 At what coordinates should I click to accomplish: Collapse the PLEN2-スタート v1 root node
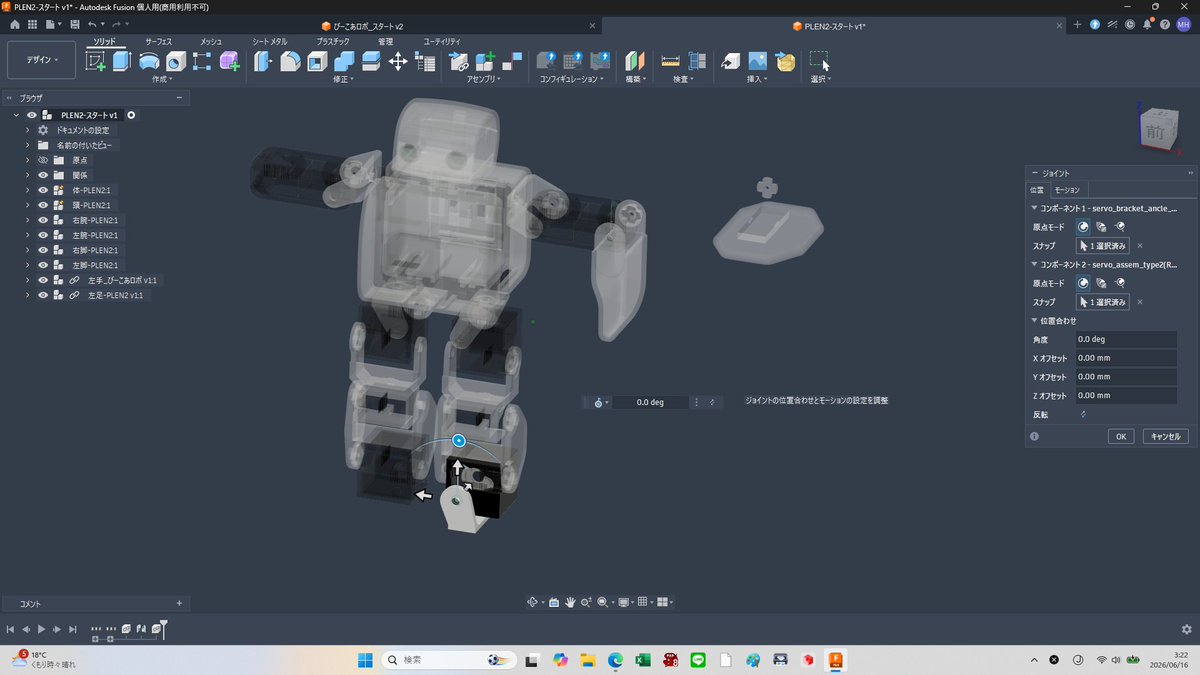[16, 115]
